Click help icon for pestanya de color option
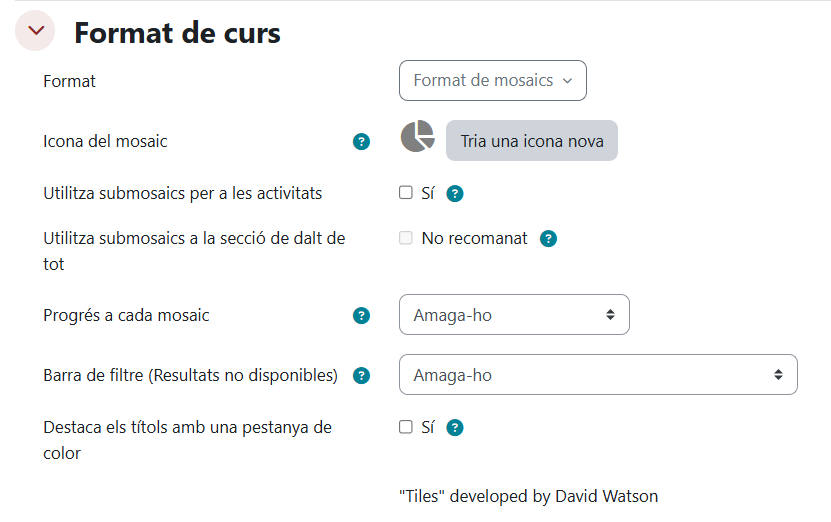The image size is (831, 522). pos(455,428)
